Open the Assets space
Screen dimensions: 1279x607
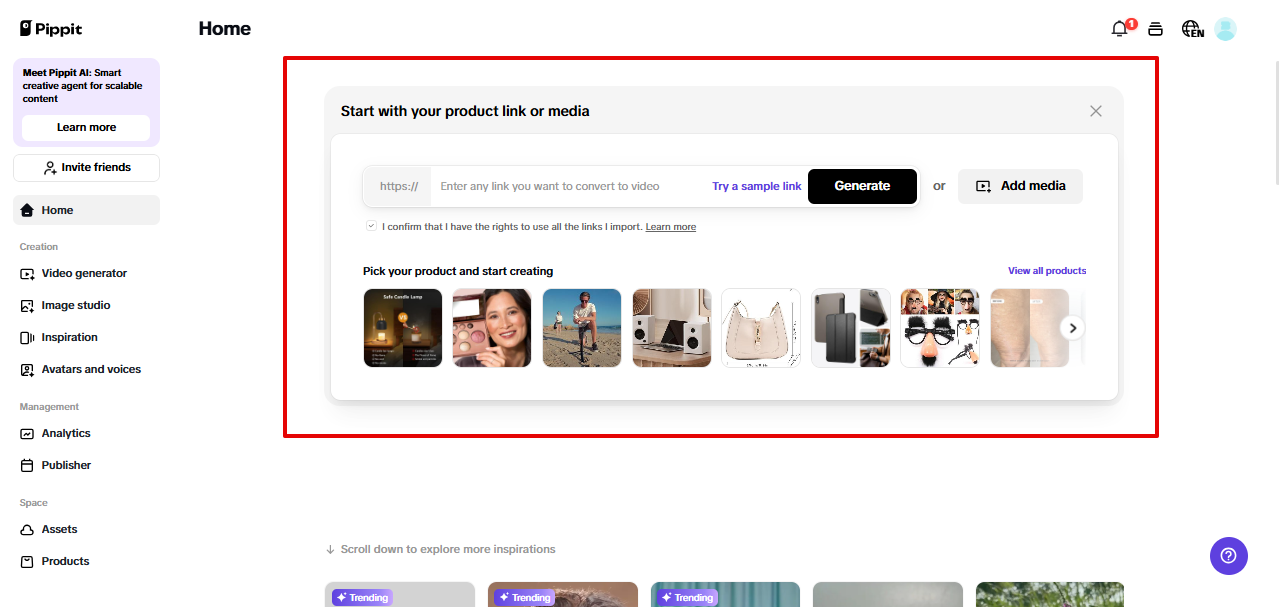coord(58,529)
